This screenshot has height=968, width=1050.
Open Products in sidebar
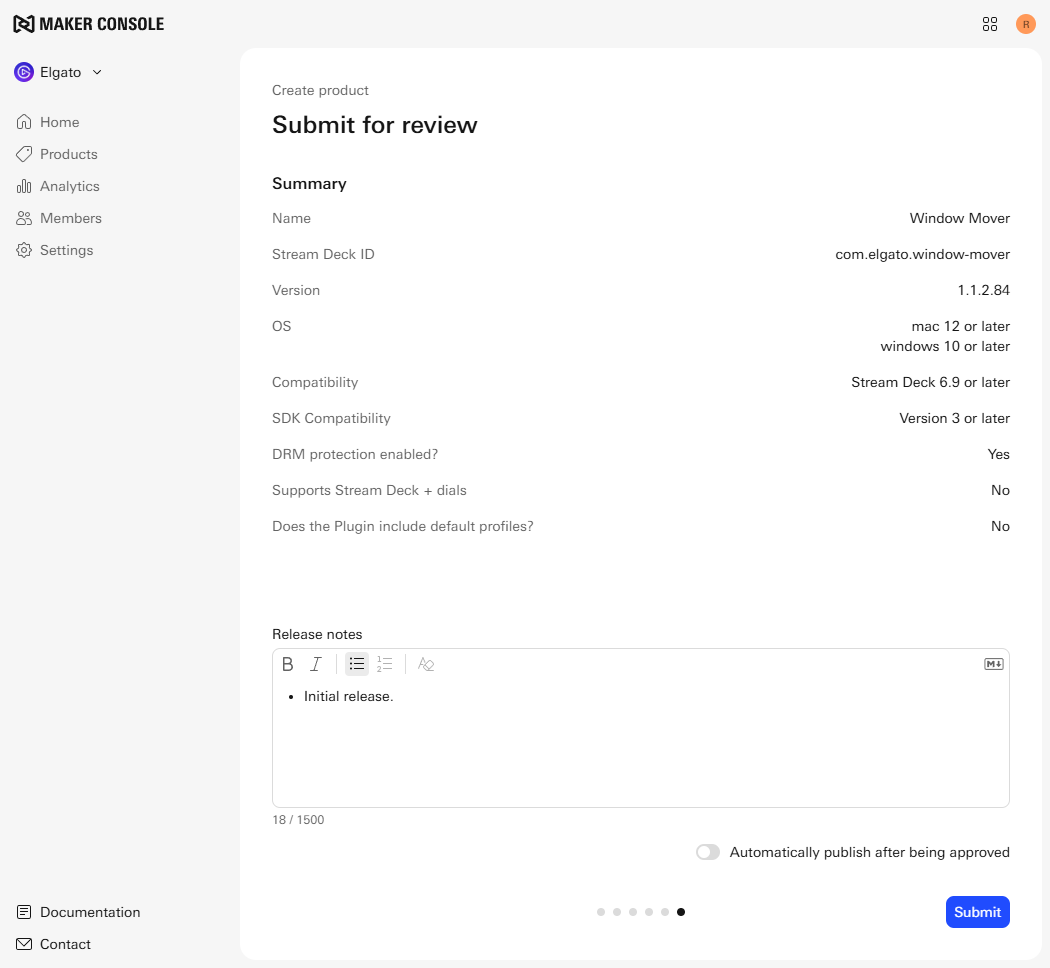pos(68,154)
